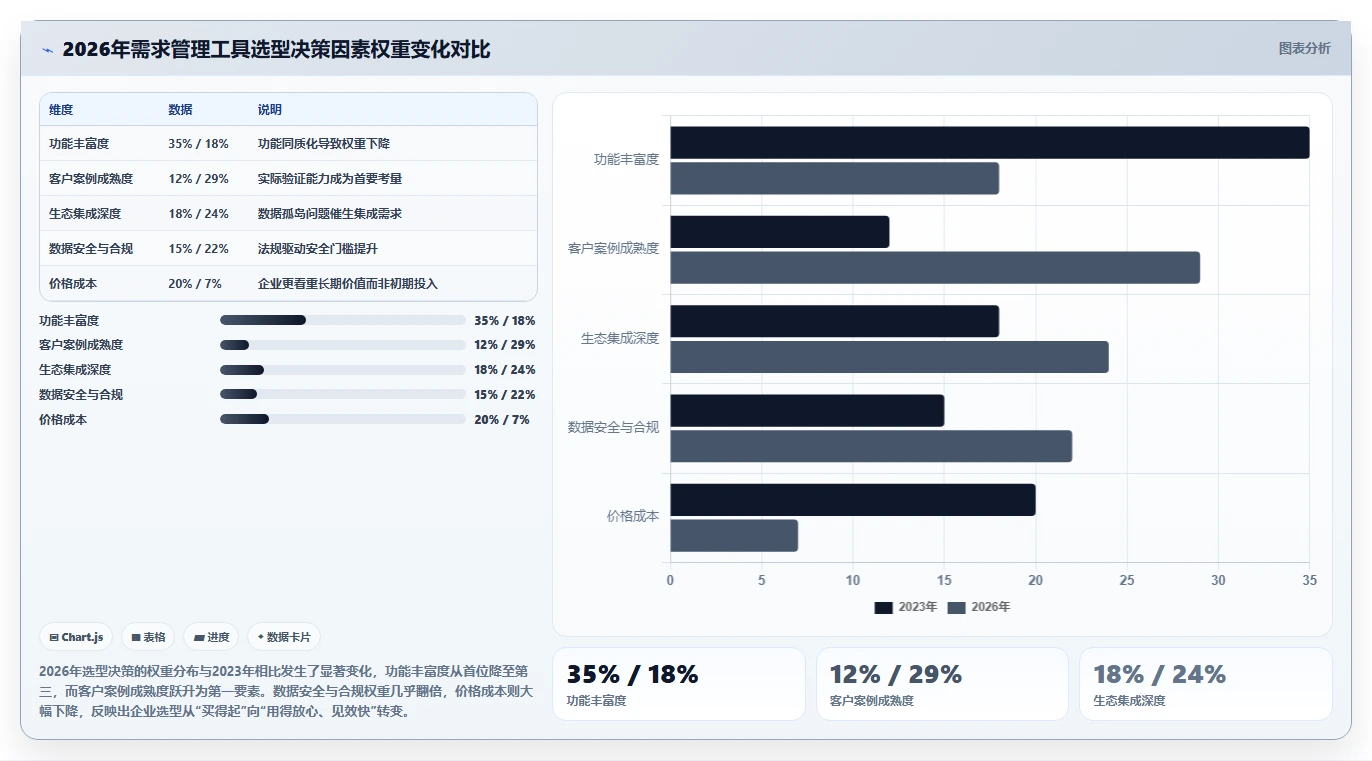Screen dimensions: 1372x761
Task: Click the 数据安全与合规 progress bar
Action: tap(343, 394)
